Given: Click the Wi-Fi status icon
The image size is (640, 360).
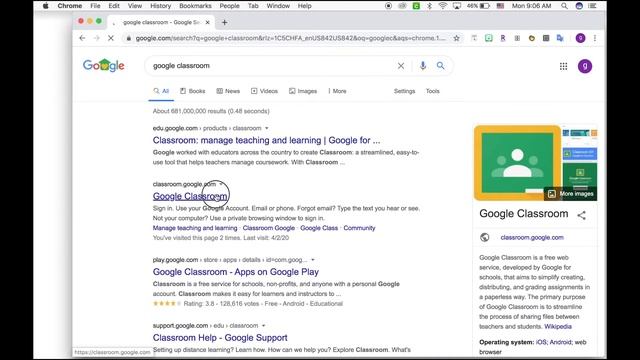Looking at the screenshot, I should pos(443,6).
